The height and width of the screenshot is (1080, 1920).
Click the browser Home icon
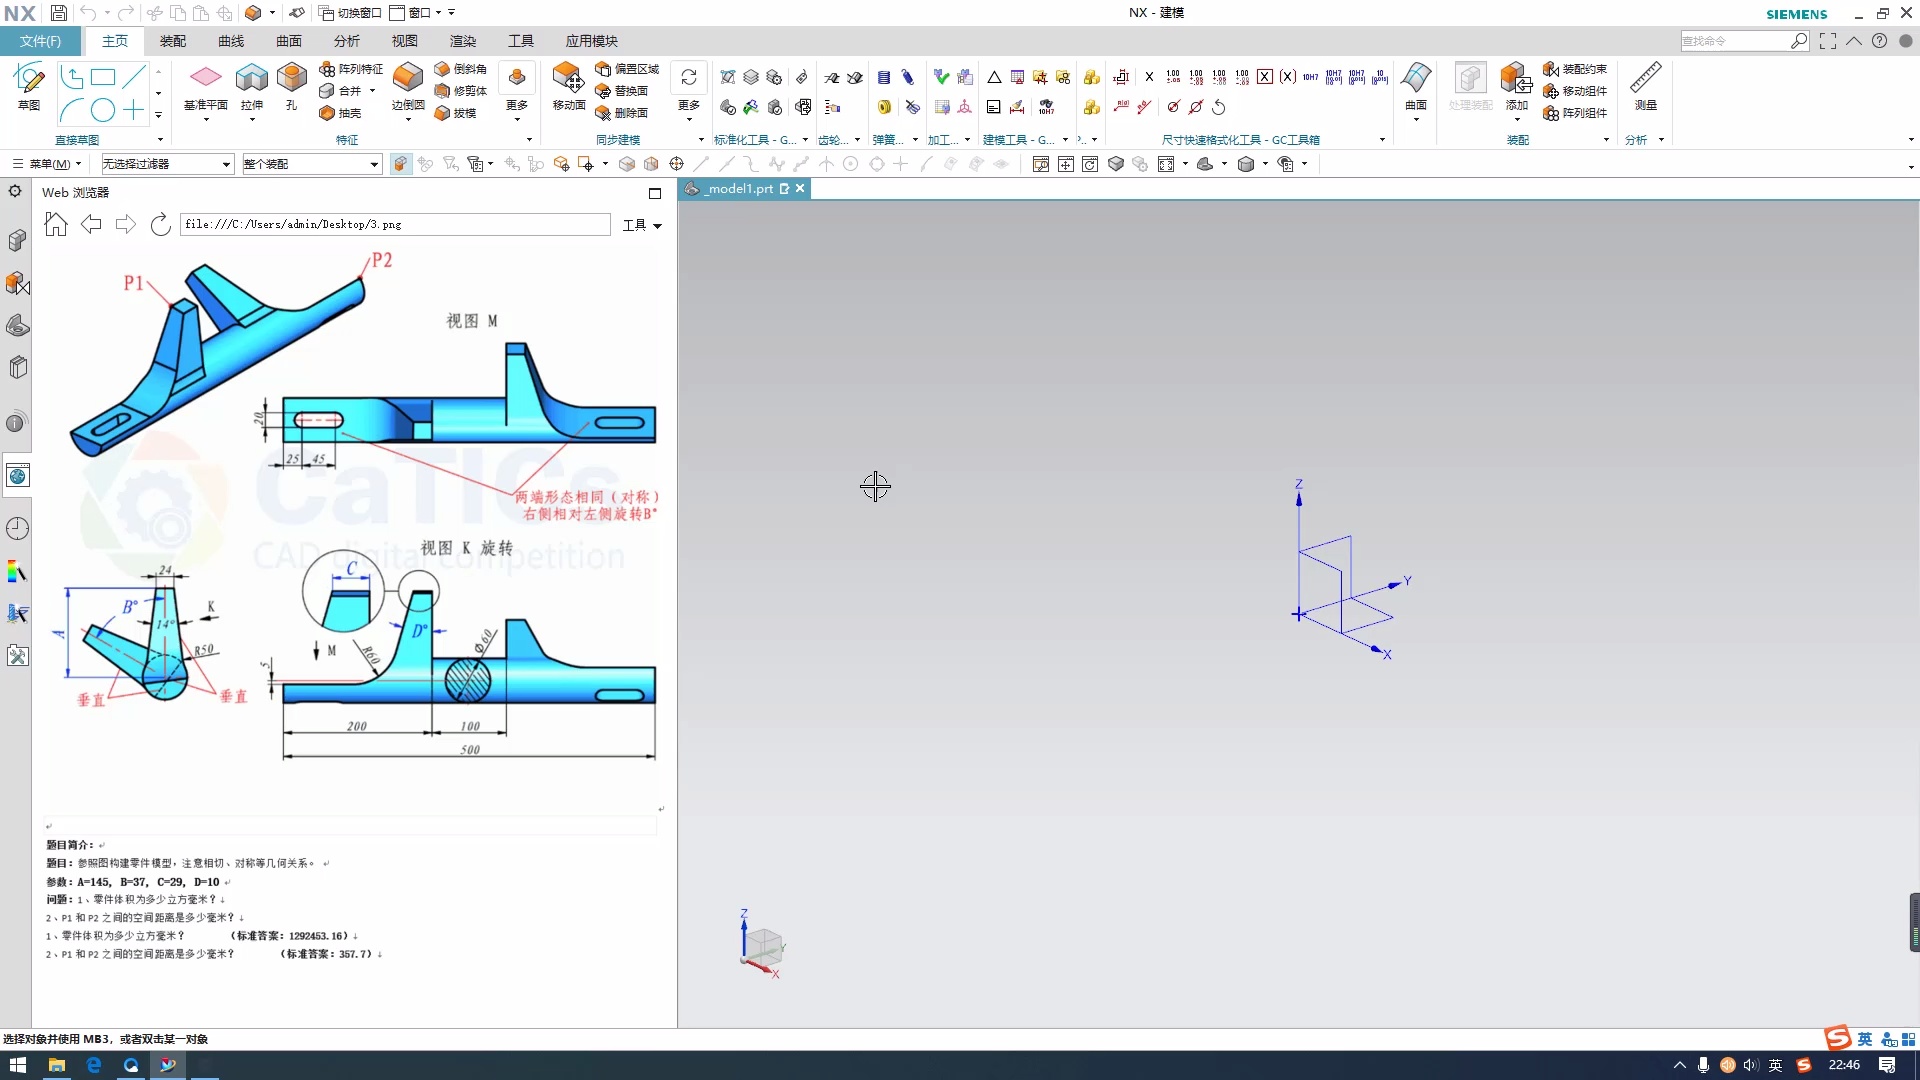[x=56, y=225]
